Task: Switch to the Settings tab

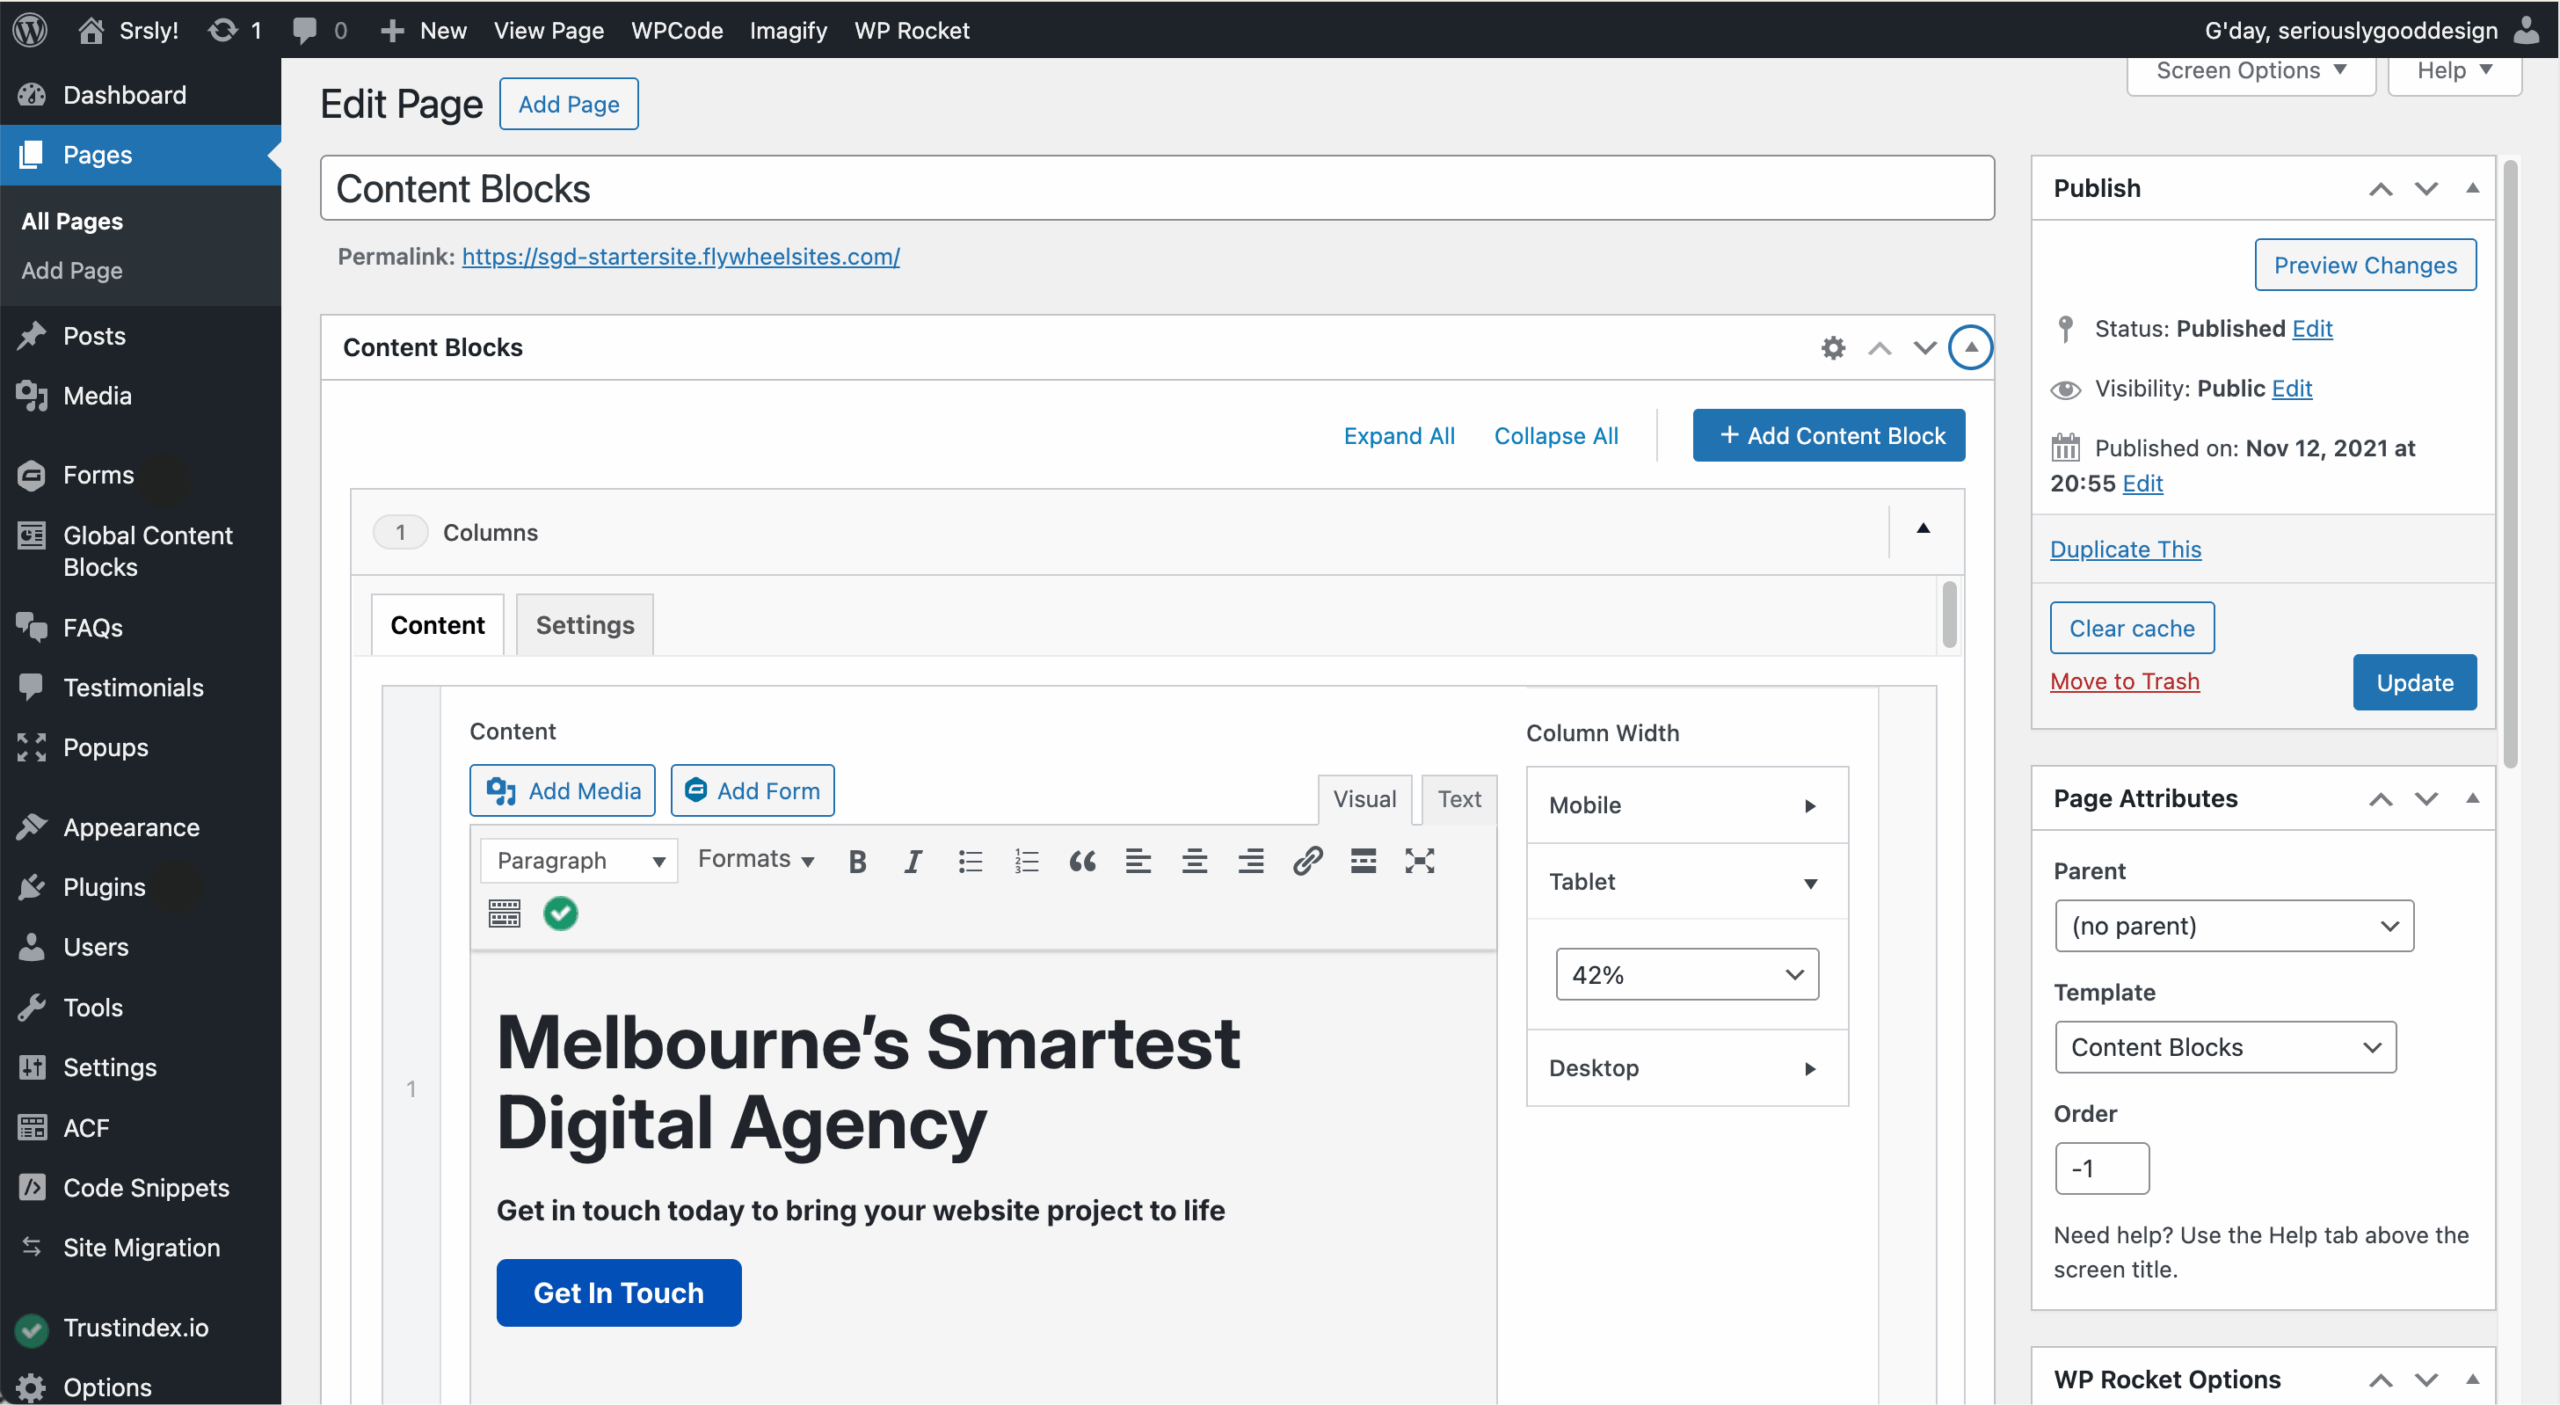Action: pyautogui.click(x=585, y=625)
